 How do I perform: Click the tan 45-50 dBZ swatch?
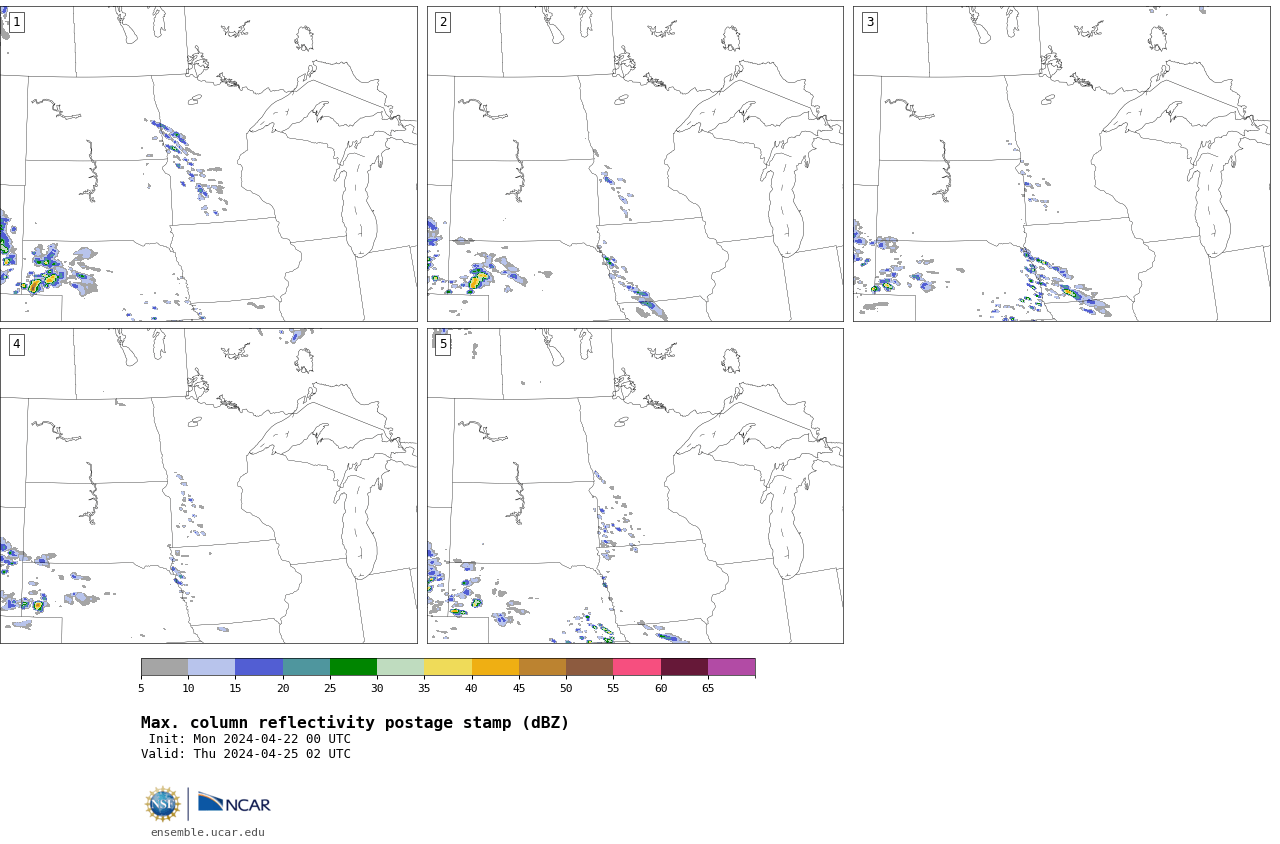[542, 667]
